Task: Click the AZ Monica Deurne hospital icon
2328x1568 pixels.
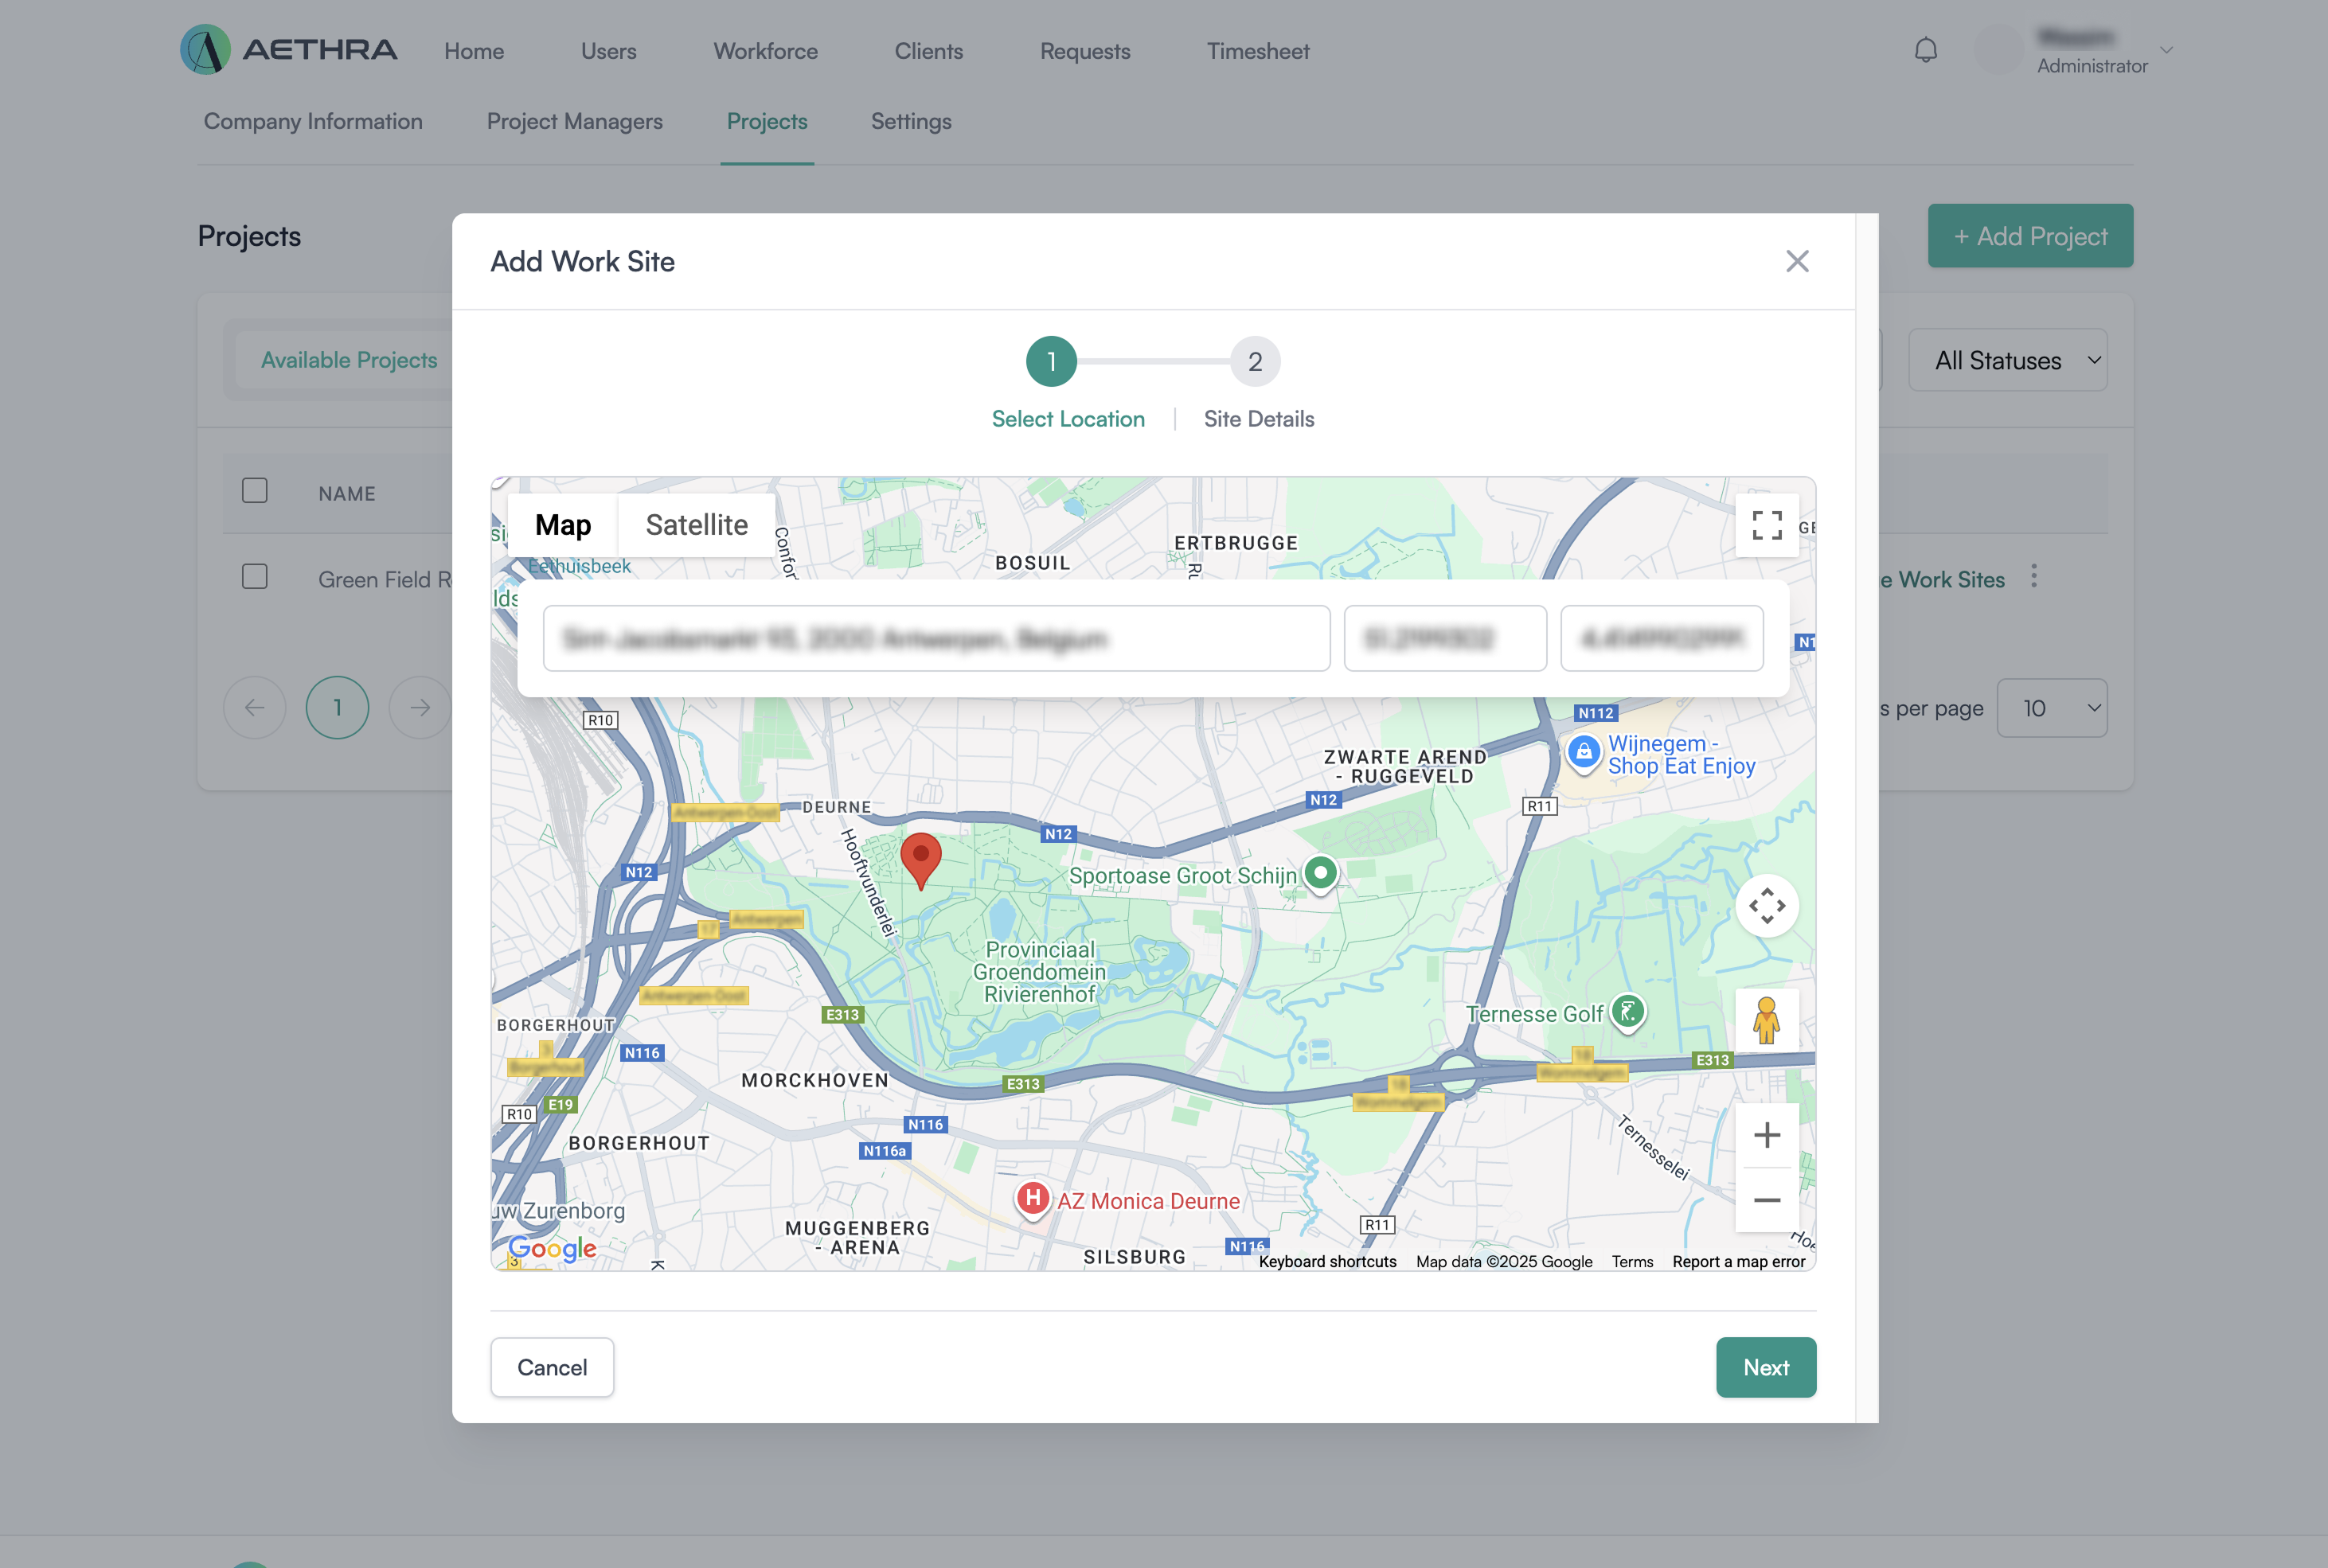Action: (x=1032, y=1198)
